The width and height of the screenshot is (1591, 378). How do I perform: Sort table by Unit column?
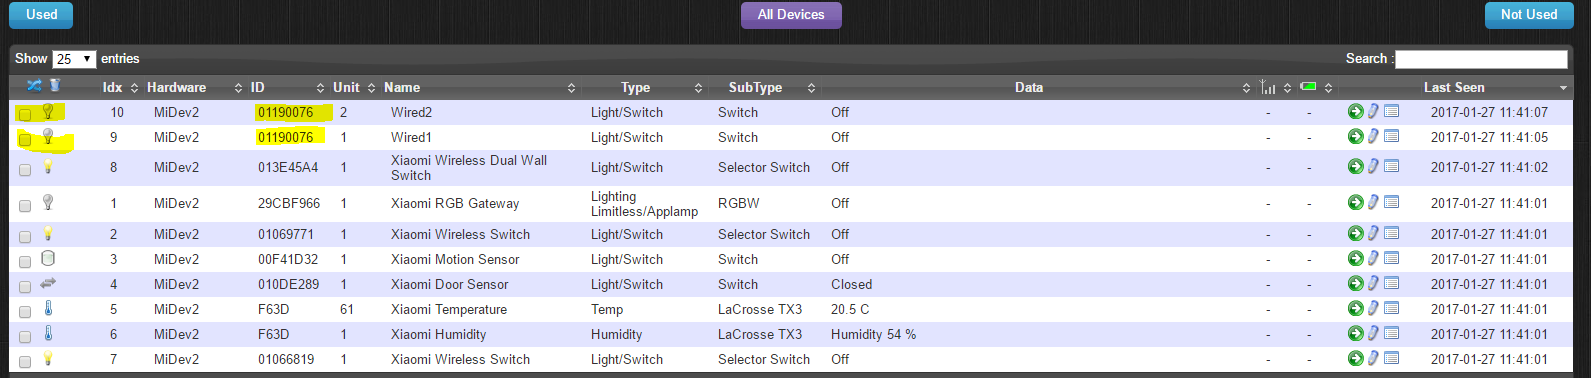[354, 87]
